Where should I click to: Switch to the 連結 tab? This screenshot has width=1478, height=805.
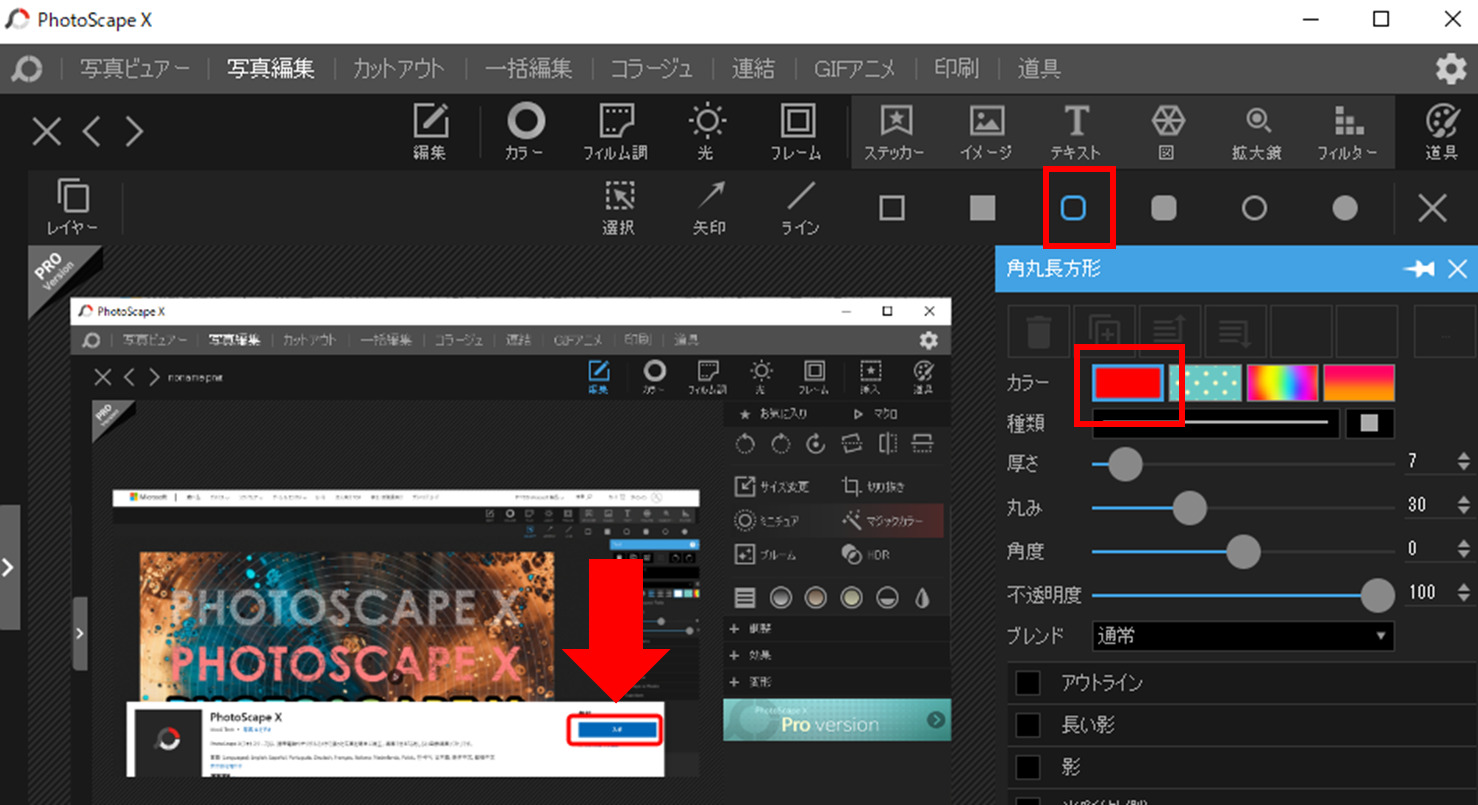[x=753, y=69]
